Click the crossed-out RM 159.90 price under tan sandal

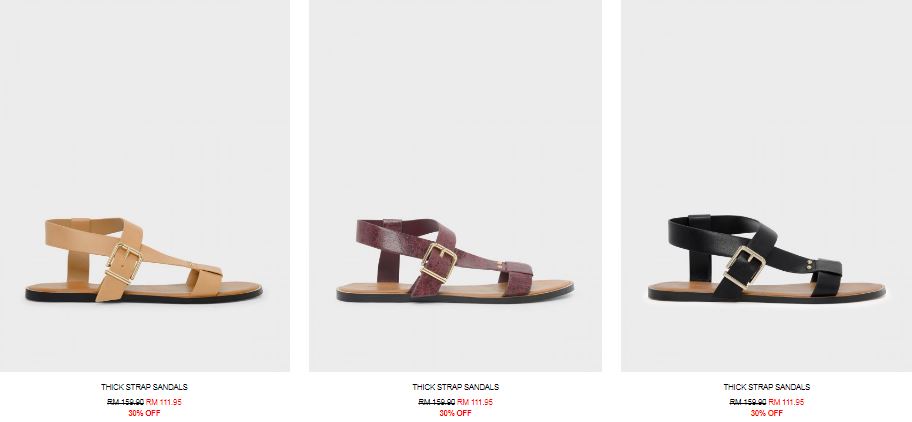click(x=125, y=402)
